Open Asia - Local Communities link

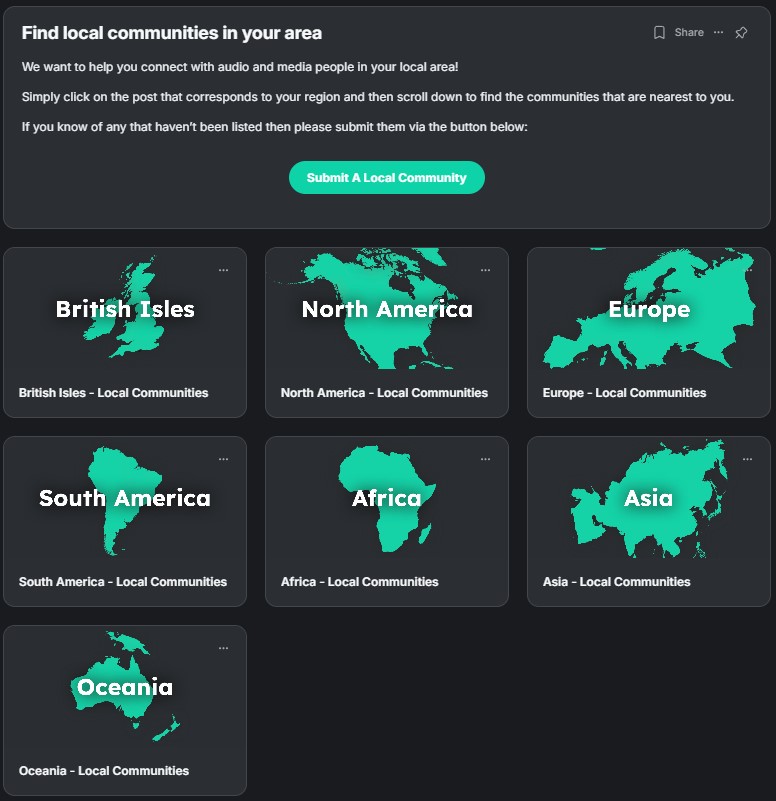616,582
